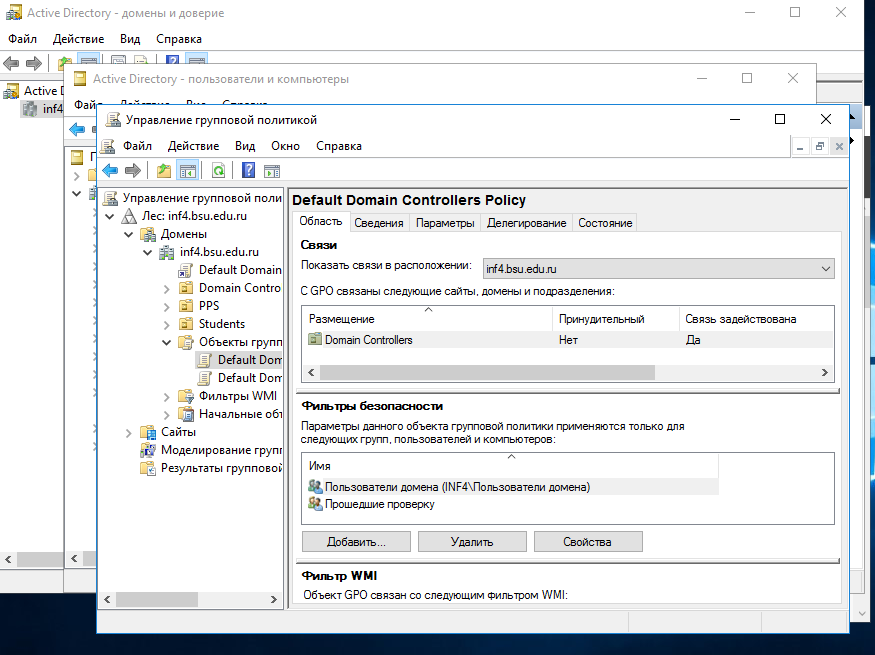
Task: Collapse the Лес: inf4.bsu.edu.ru forest node
Action: point(110,216)
